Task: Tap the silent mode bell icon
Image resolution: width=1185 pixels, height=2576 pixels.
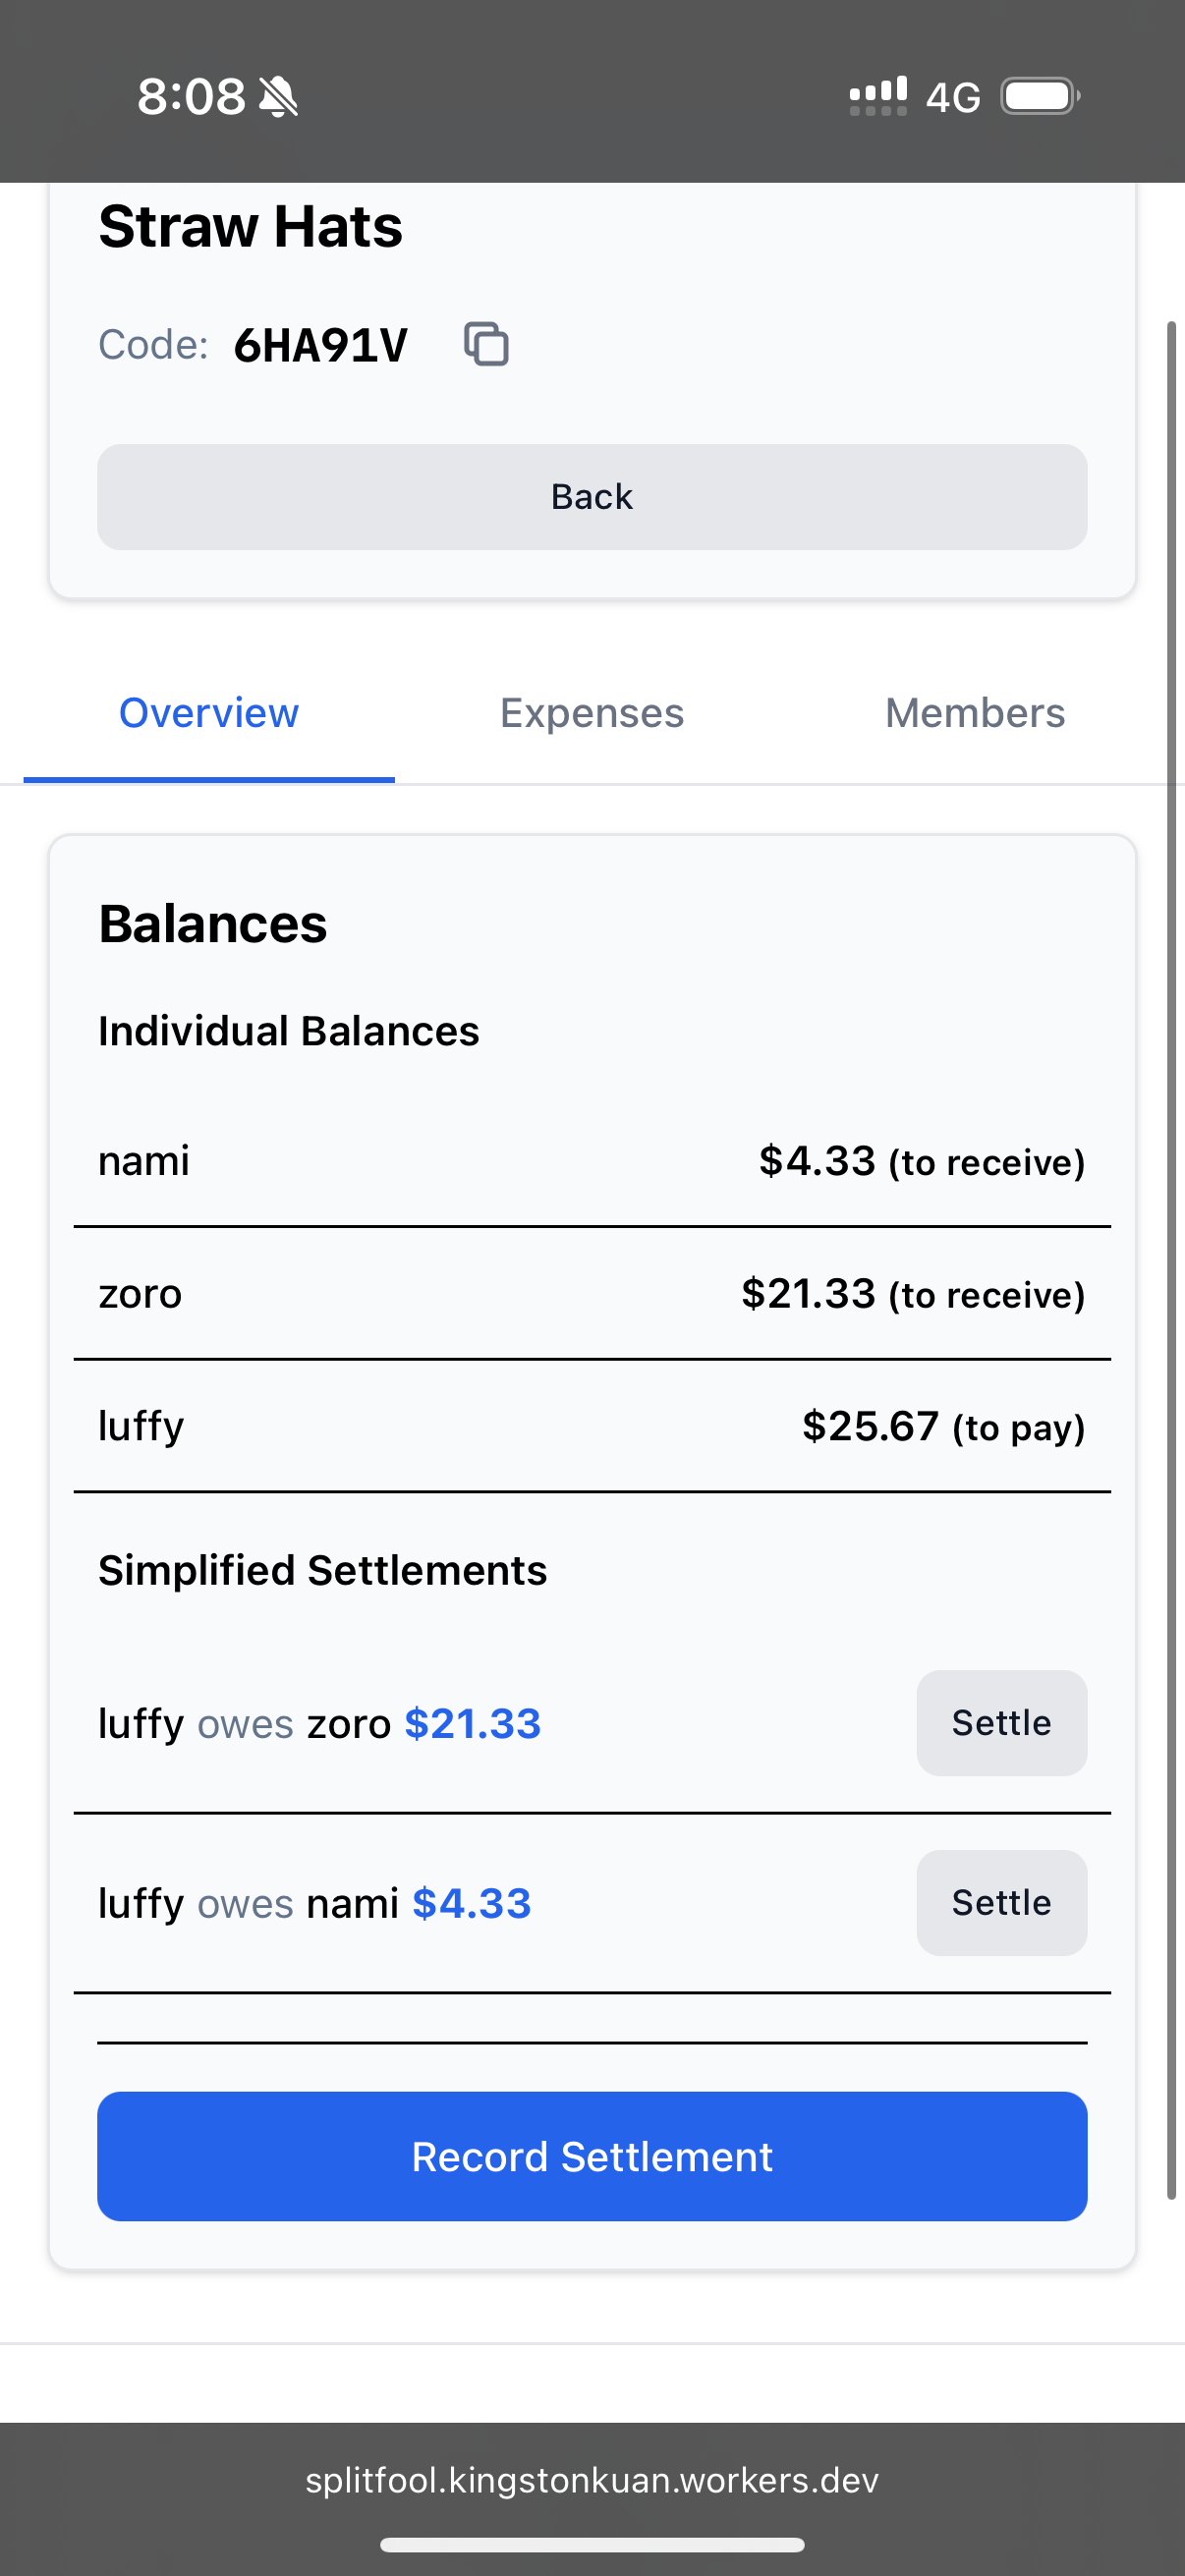Action: [x=278, y=97]
